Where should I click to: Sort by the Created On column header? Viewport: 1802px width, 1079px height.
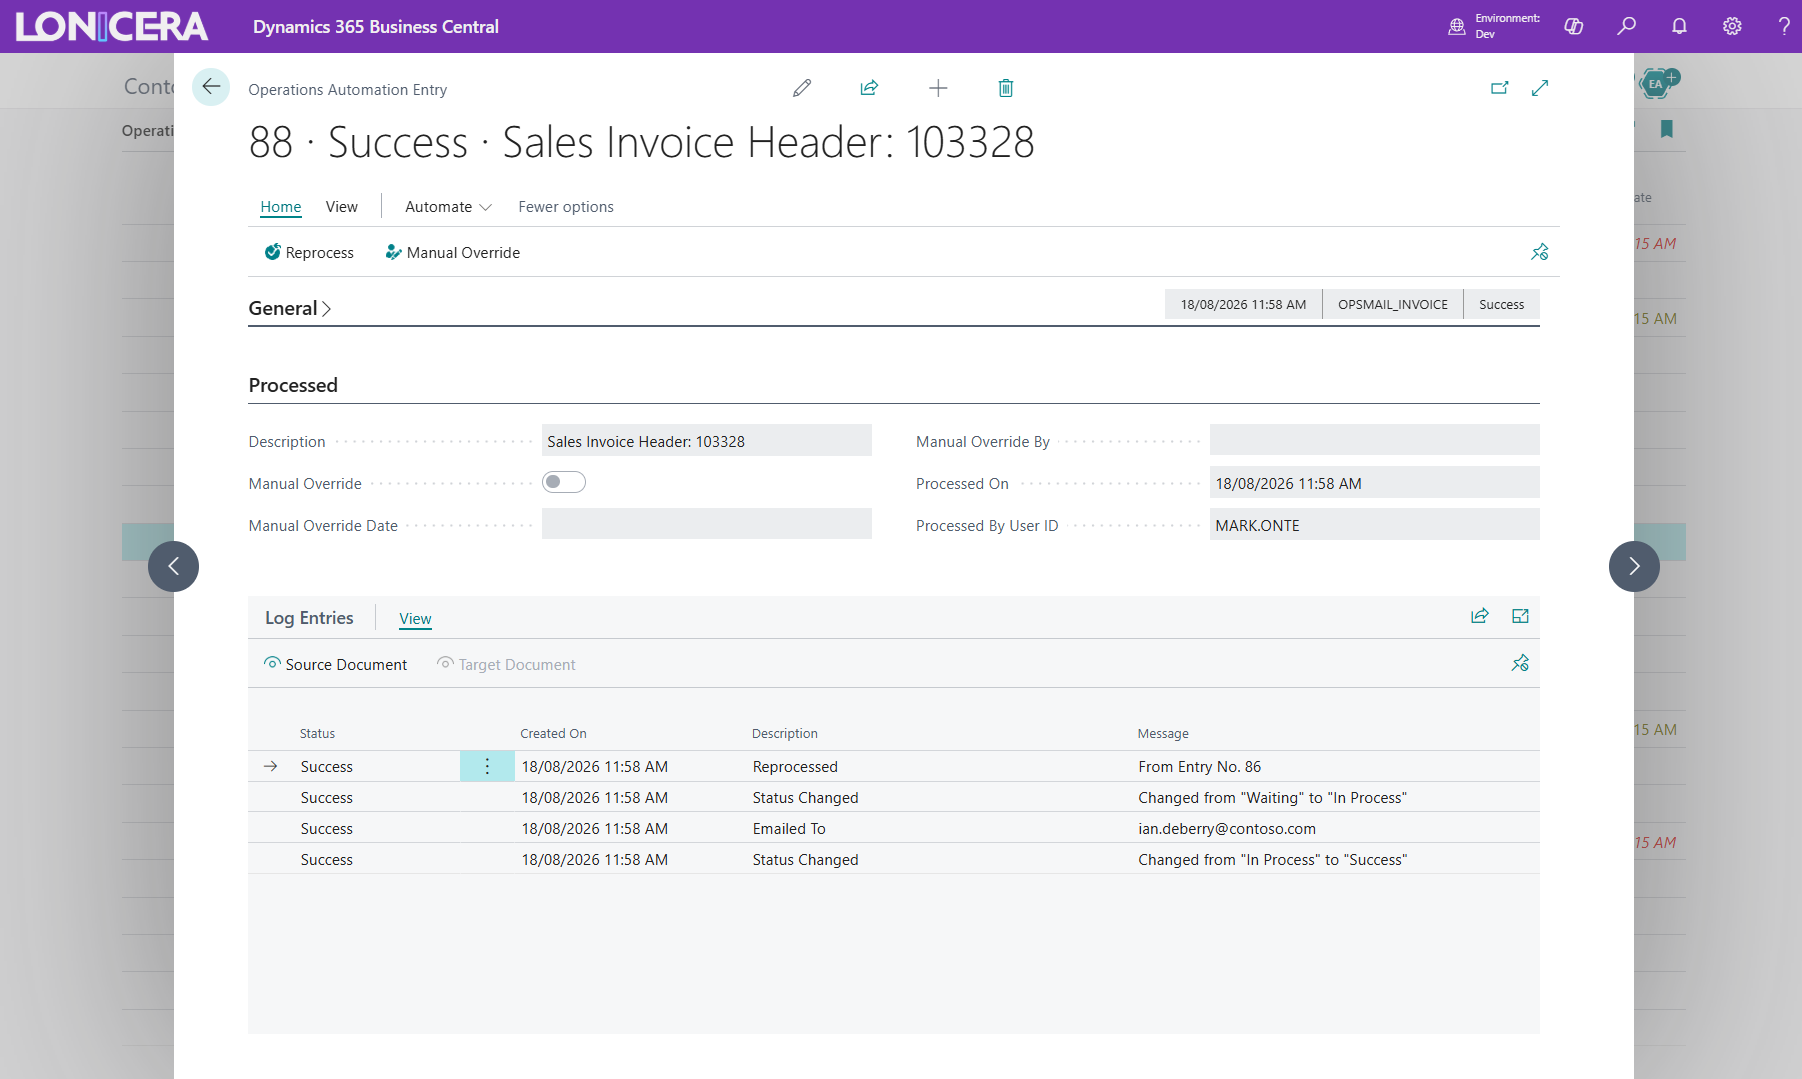(x=553, y=733)
